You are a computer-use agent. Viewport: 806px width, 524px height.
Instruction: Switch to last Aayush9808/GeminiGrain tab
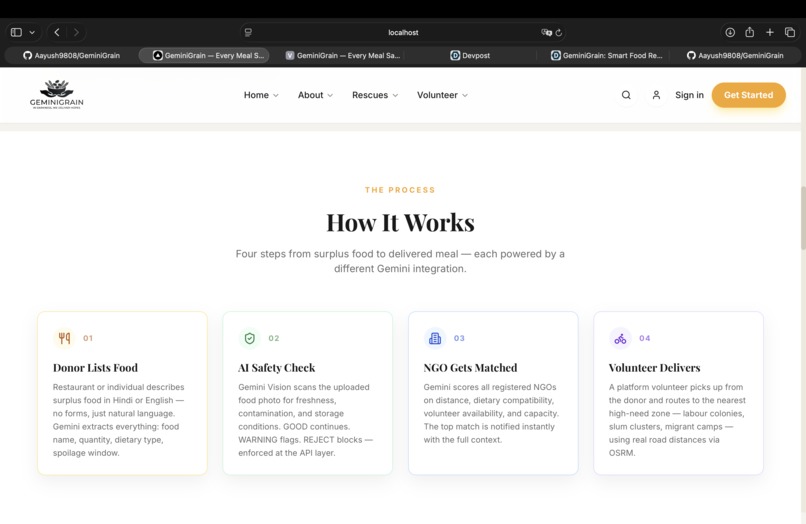click(x=735, y=56)
